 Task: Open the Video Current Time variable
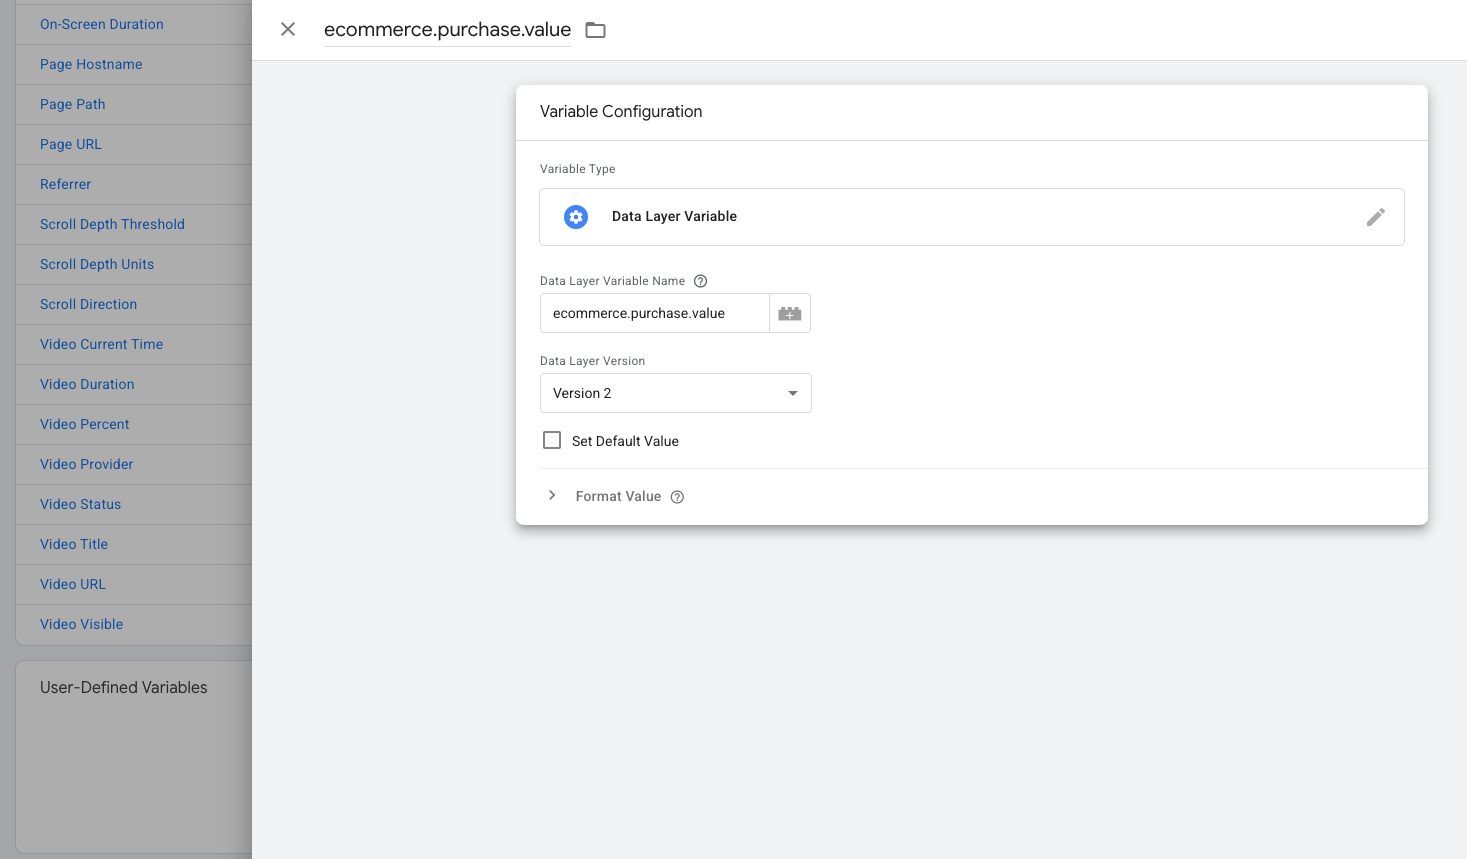[101, 344]
